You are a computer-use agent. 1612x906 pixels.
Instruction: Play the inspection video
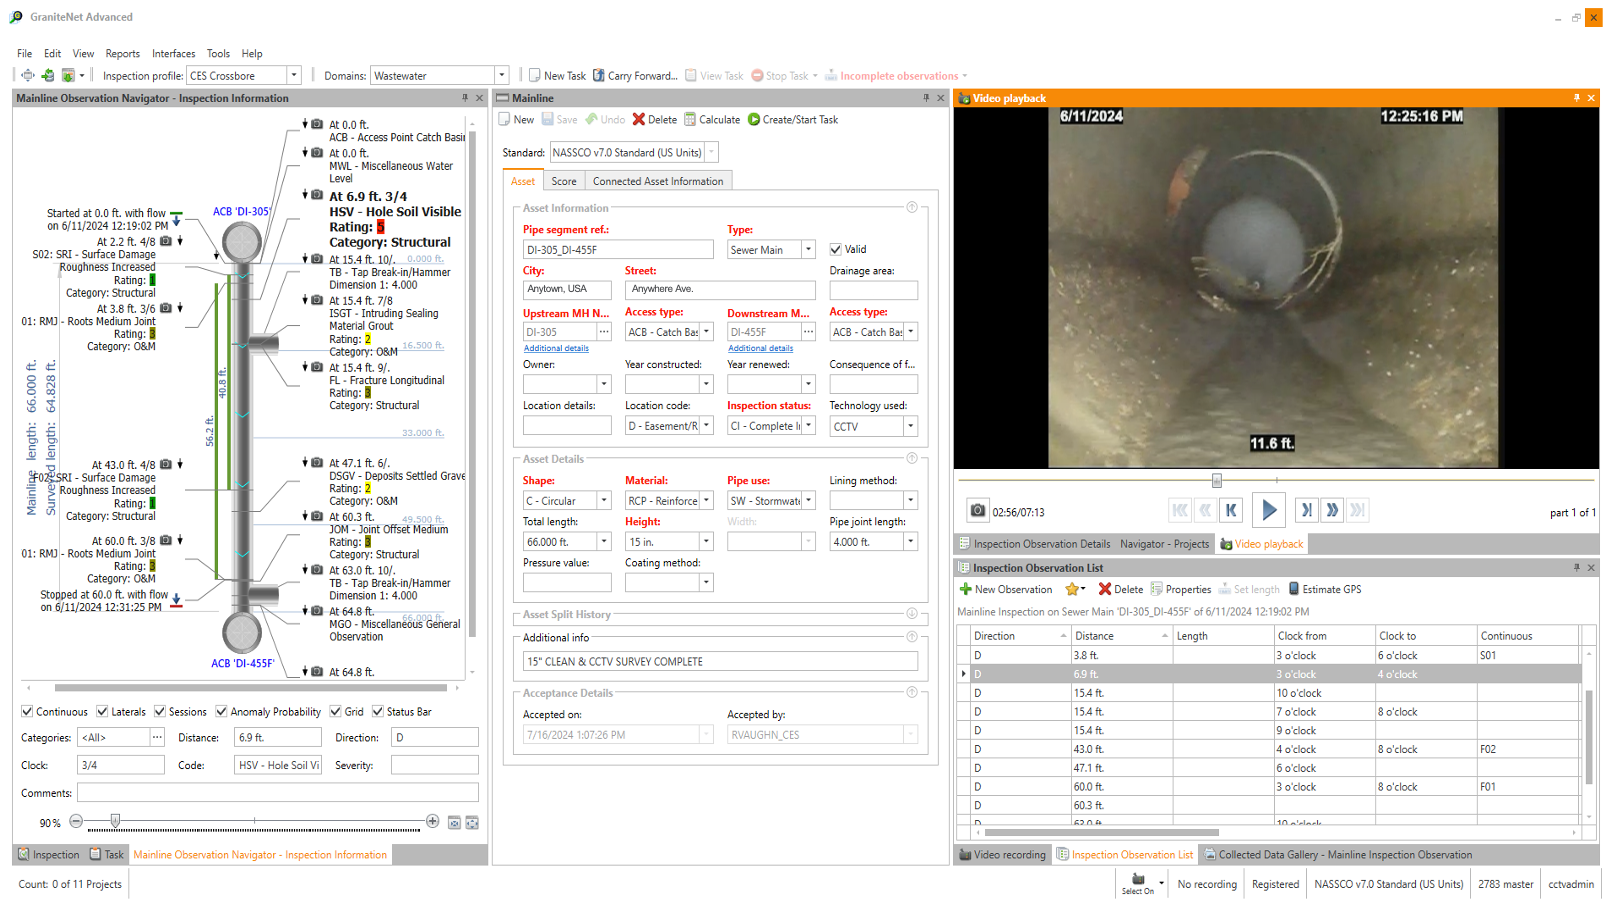point(1268,510)
